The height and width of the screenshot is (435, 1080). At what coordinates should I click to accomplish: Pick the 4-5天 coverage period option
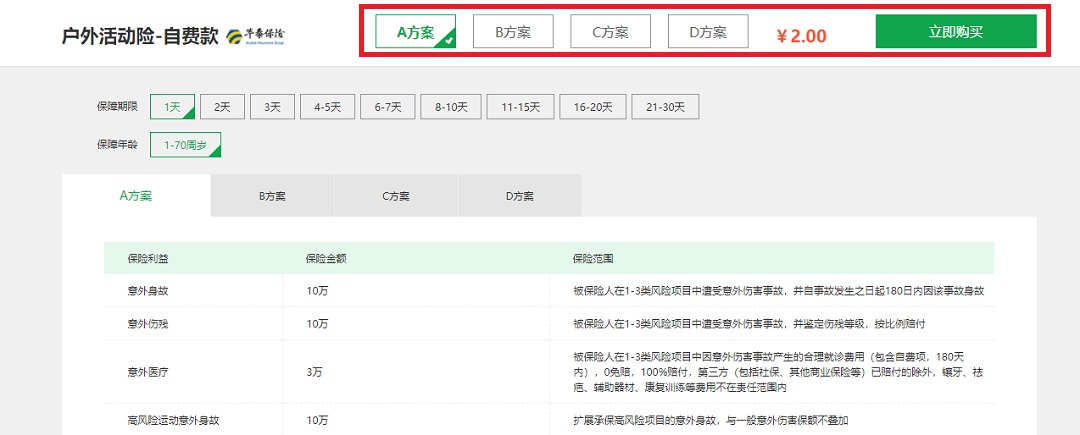tap(328, 106)
